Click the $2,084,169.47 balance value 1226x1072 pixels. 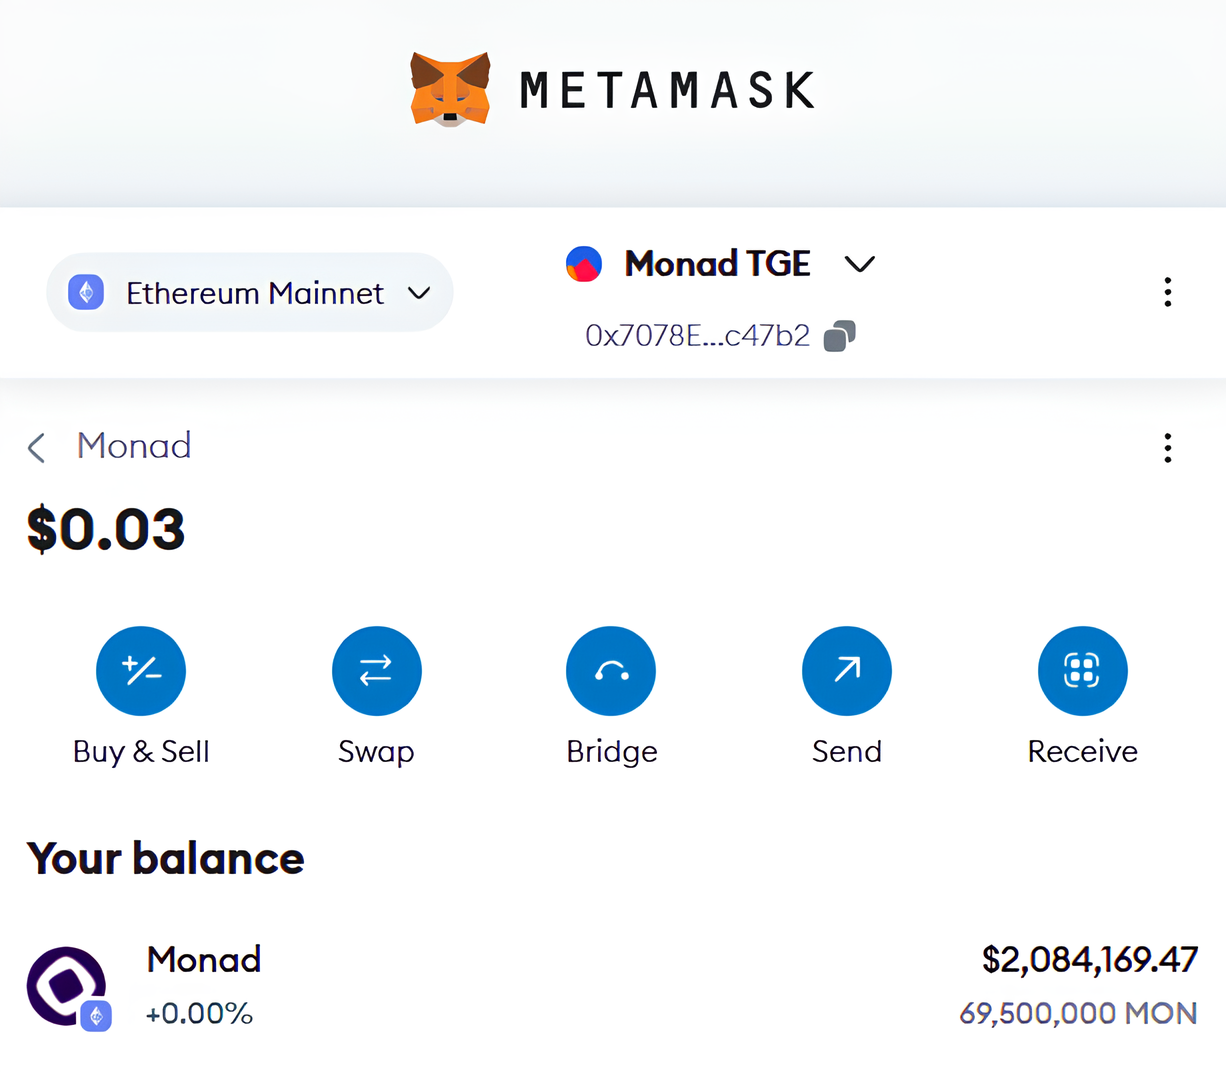pyautogui.click(x=1090, y=960)
